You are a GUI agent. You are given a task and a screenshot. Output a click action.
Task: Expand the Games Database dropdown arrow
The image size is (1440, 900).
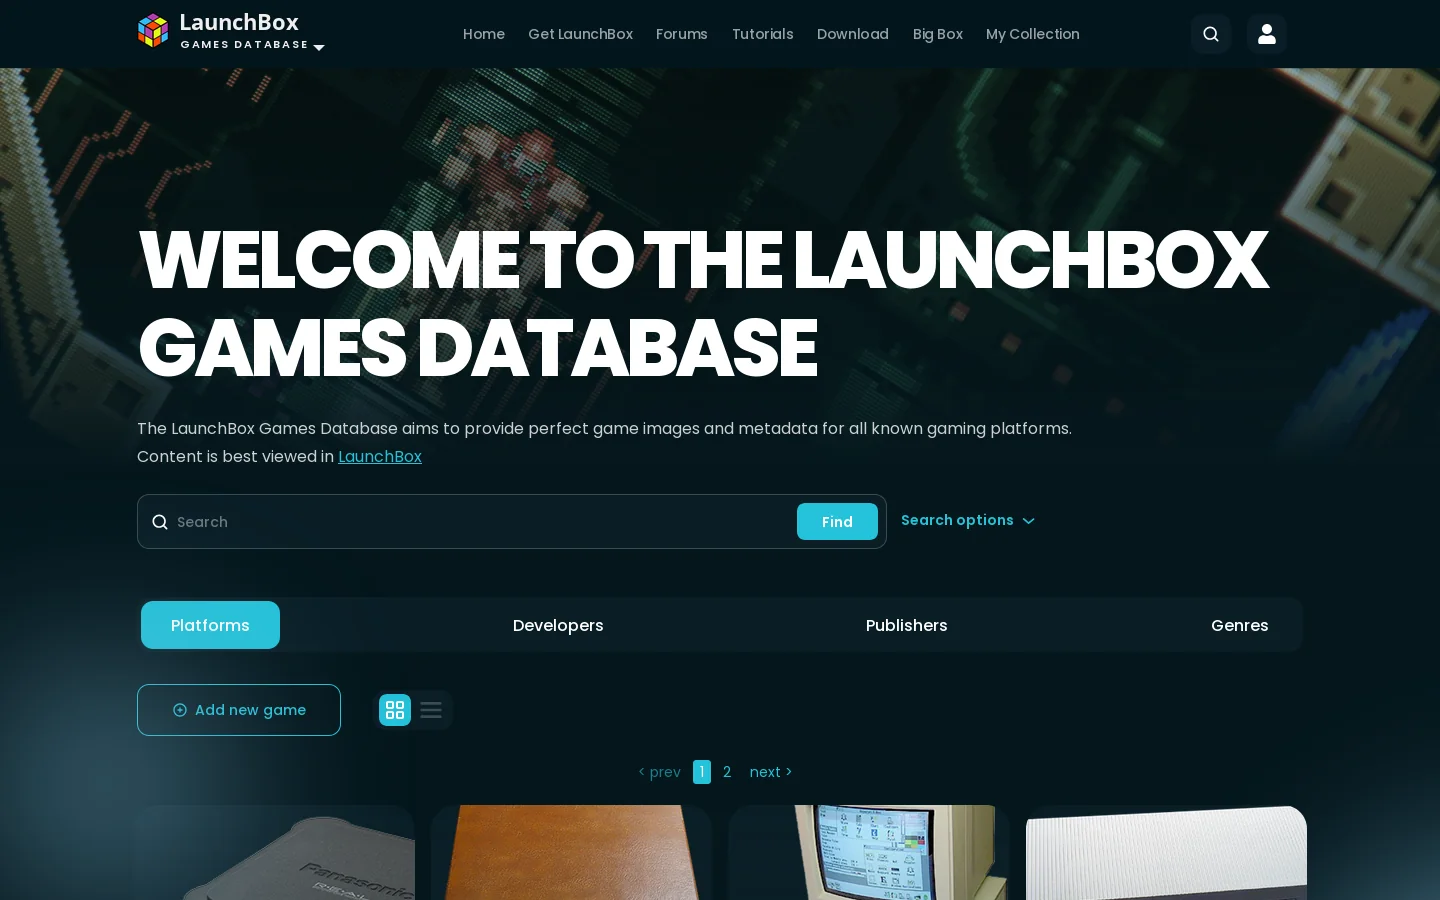click(319, 47)
